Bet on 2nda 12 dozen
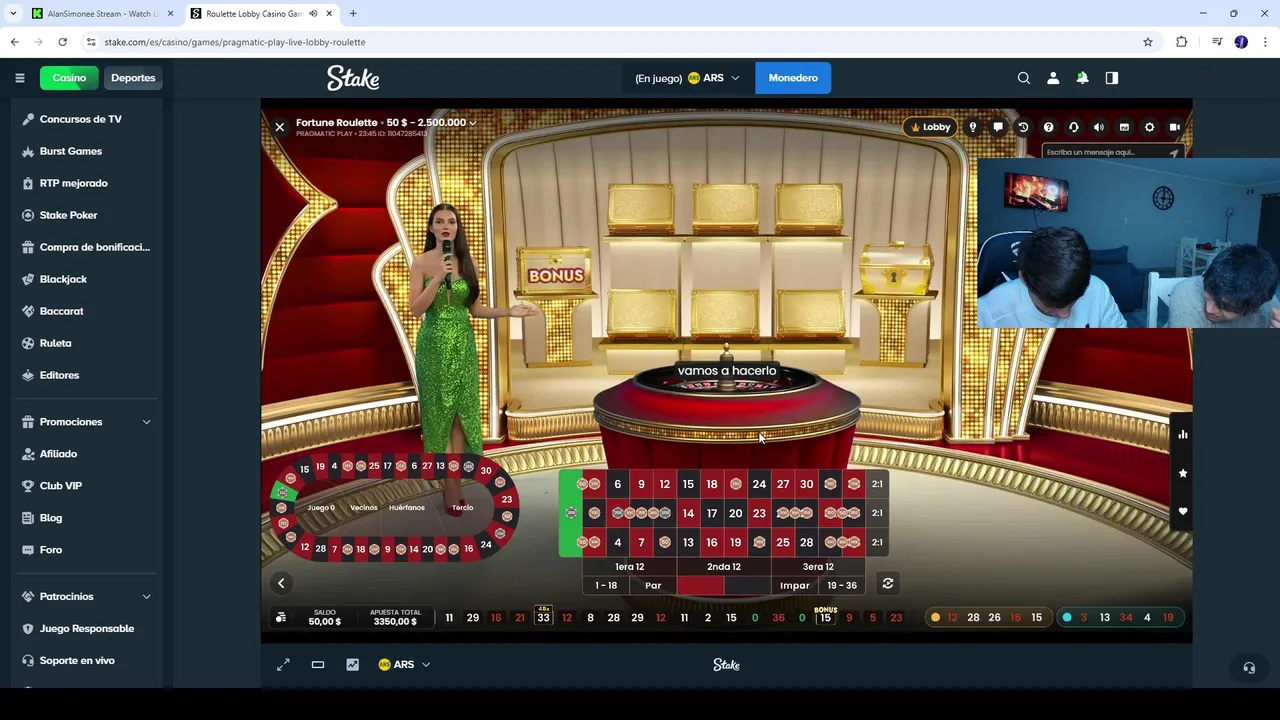1280x720 pixels. 723,566
